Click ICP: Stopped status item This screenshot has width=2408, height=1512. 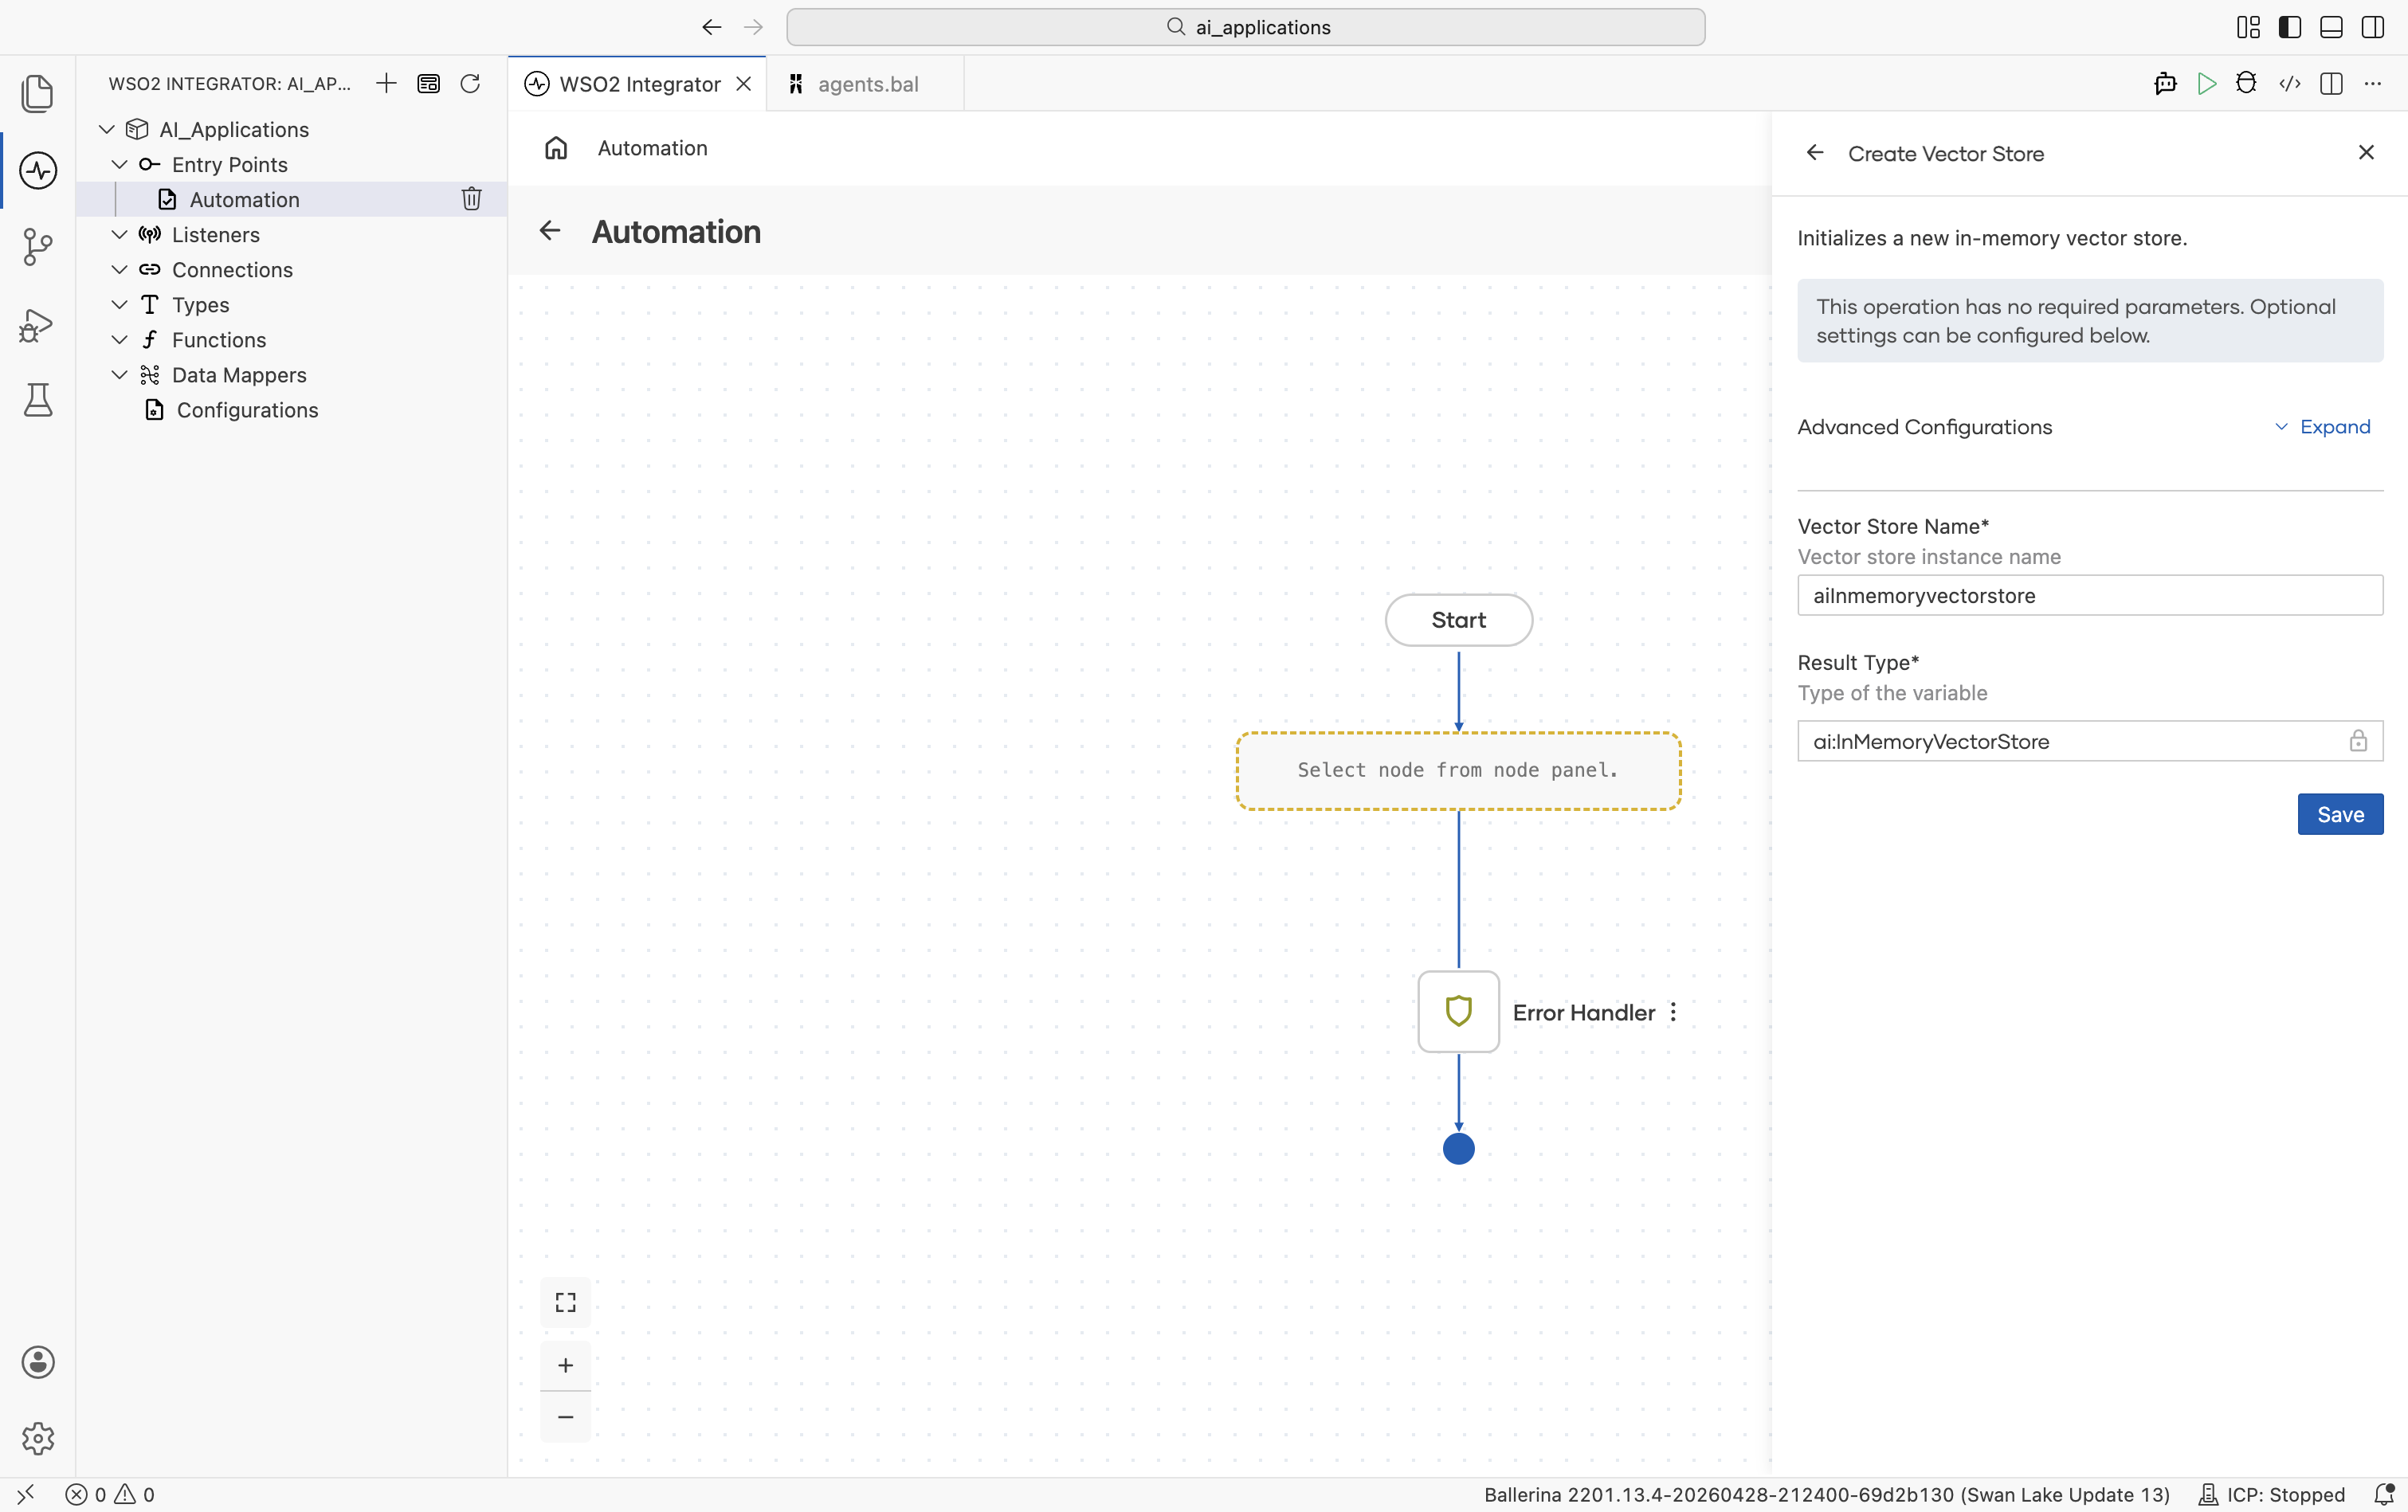tap(2270, 1494)
